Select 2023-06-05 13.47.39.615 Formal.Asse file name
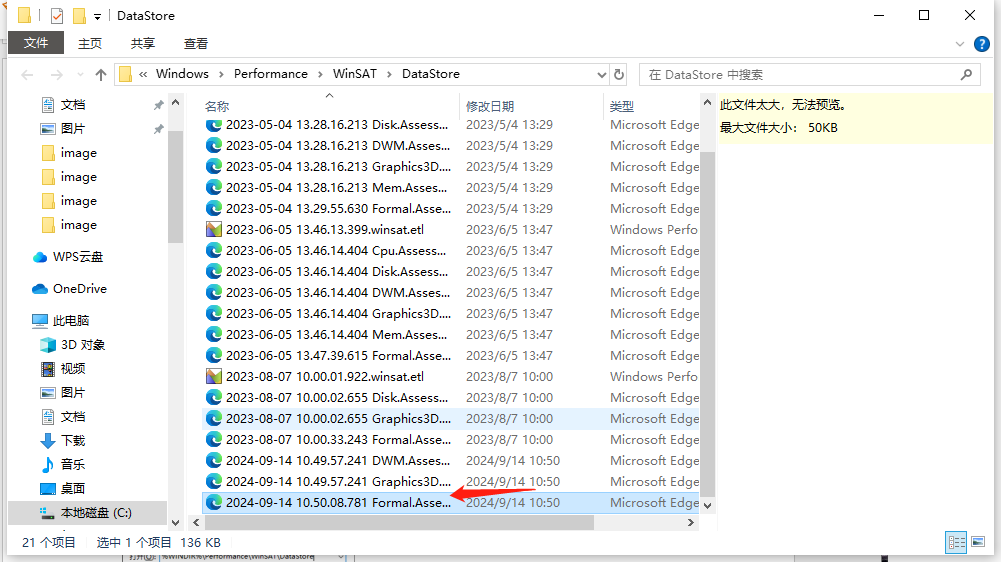This screenshot has height=562, width=1001. (338, 356)
